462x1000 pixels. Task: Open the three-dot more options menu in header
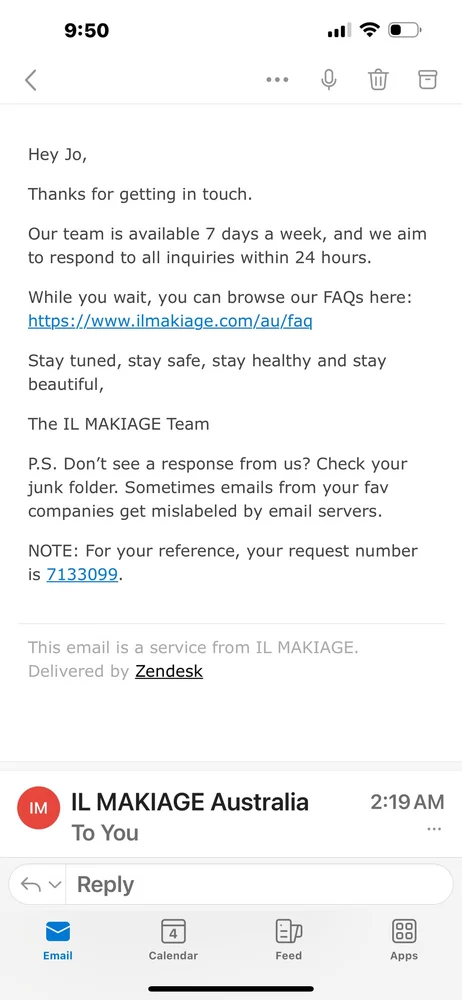277,80
